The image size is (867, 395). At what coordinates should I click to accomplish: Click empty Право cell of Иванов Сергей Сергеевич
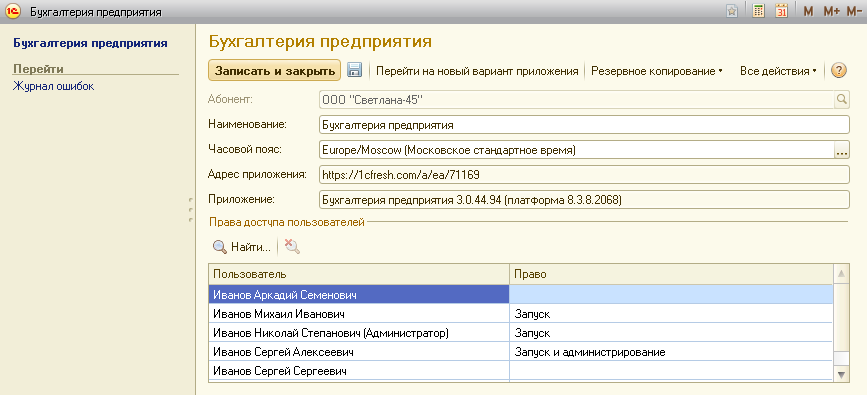[671, 371]
